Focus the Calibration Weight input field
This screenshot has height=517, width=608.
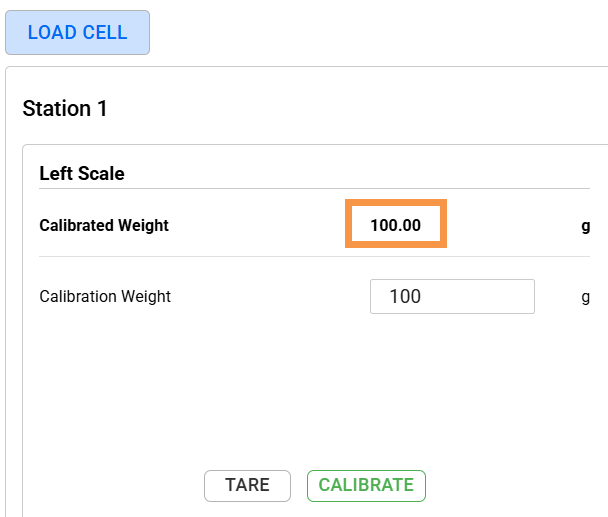pyautogui.click(x=452, y=297)
